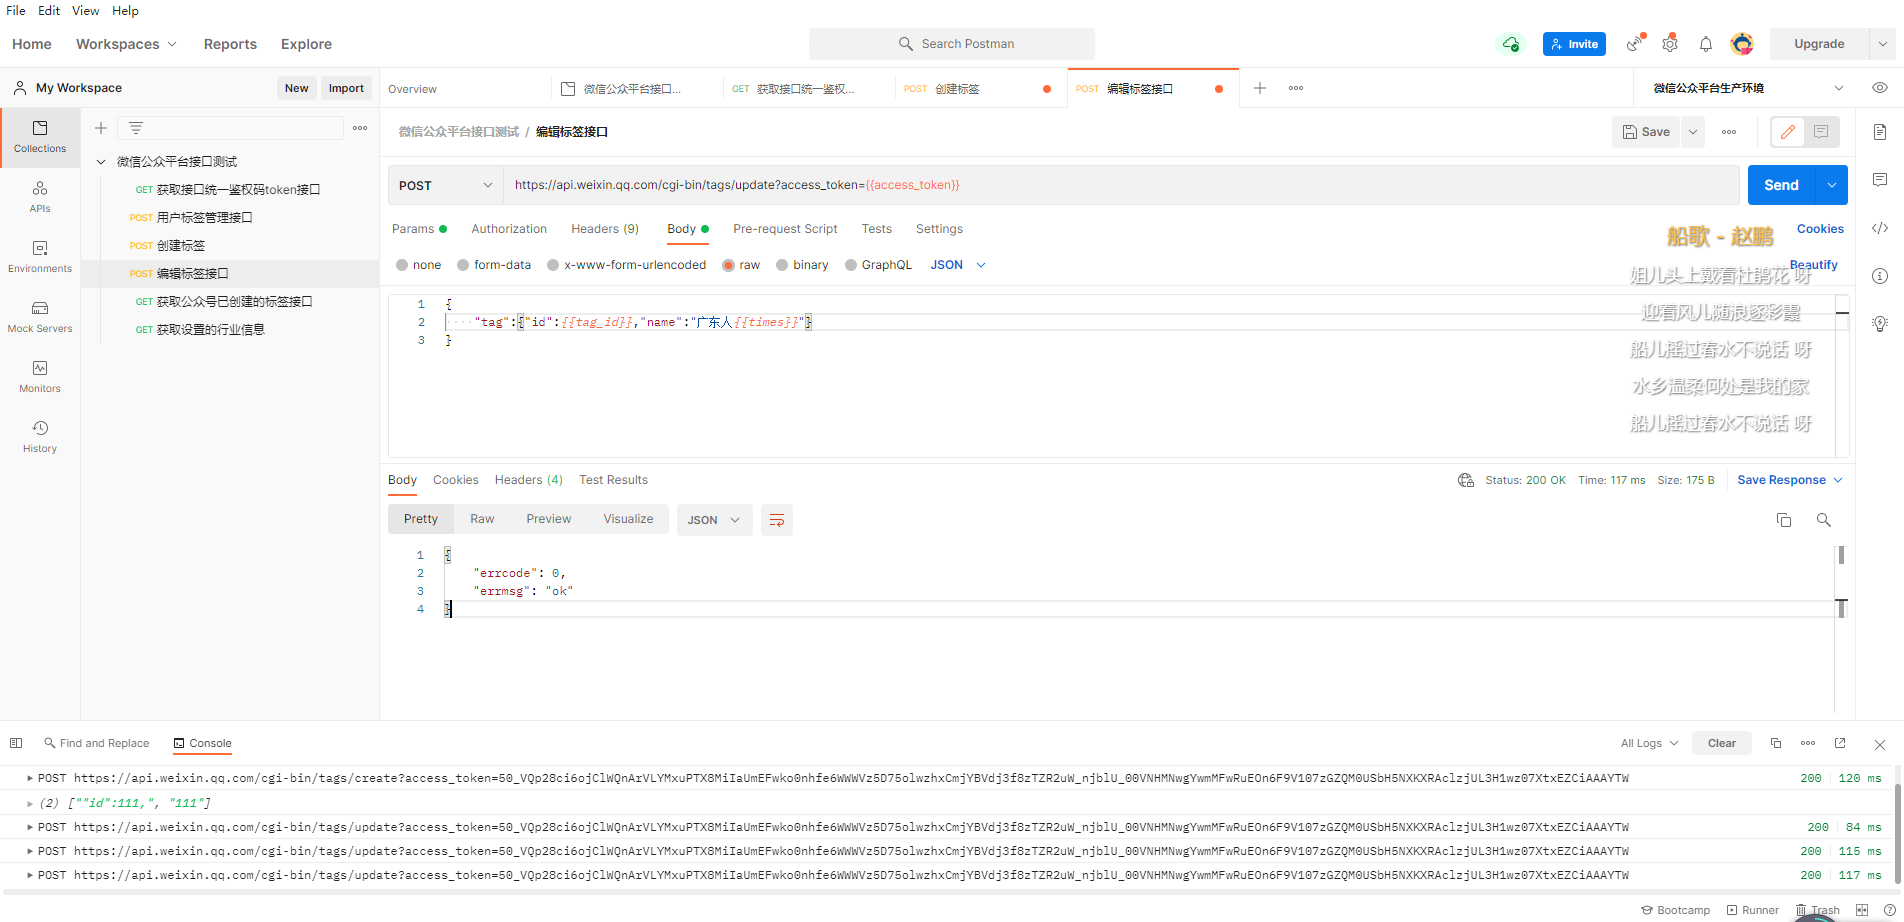The image size is (1904, 922).
Task: Select the binary body type
Action: [782, 265]
